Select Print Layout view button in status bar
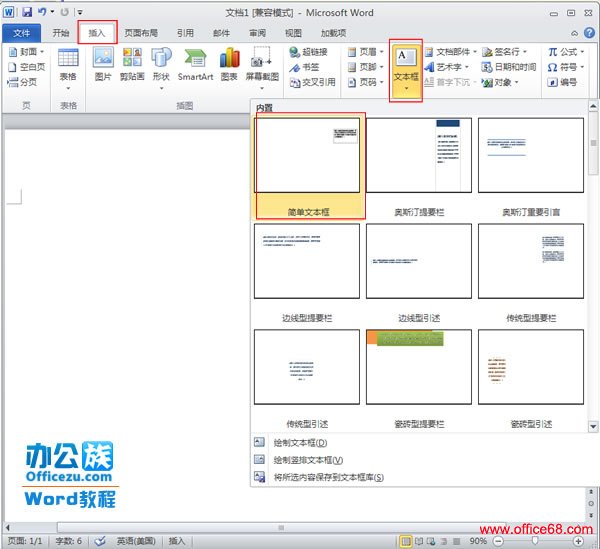This screenshot has width=600, height=549. coord(406,541)
